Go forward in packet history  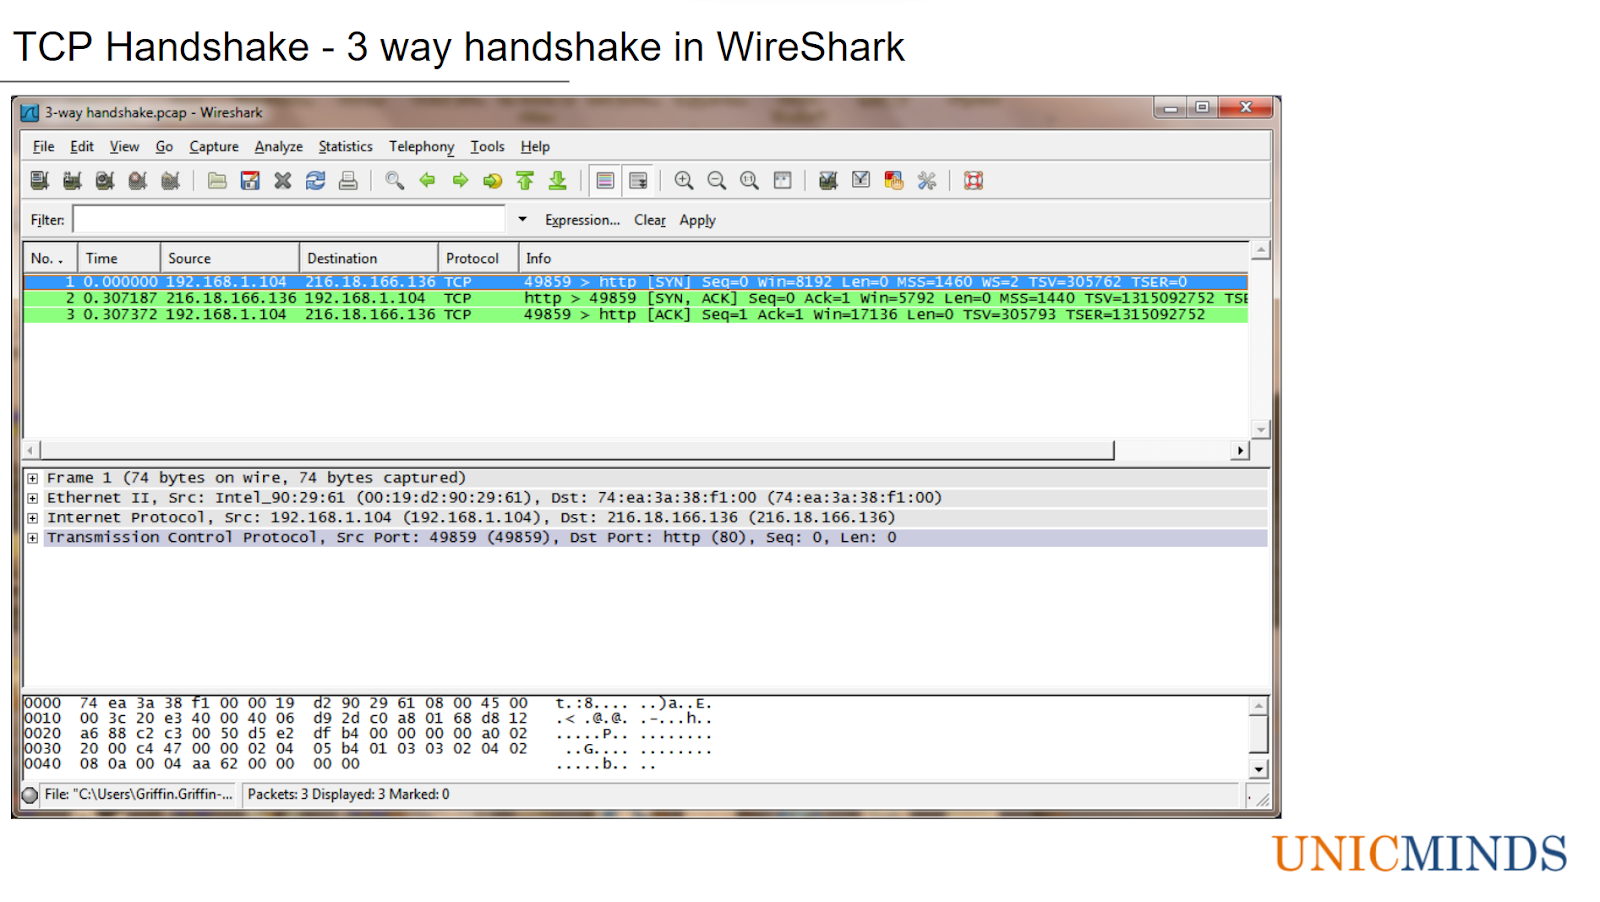[460, 181]
